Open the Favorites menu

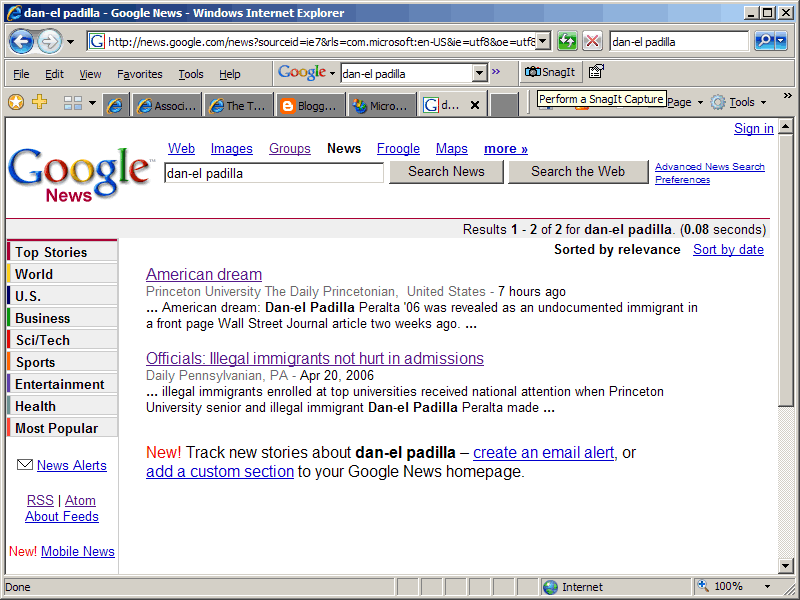[140, 74]
